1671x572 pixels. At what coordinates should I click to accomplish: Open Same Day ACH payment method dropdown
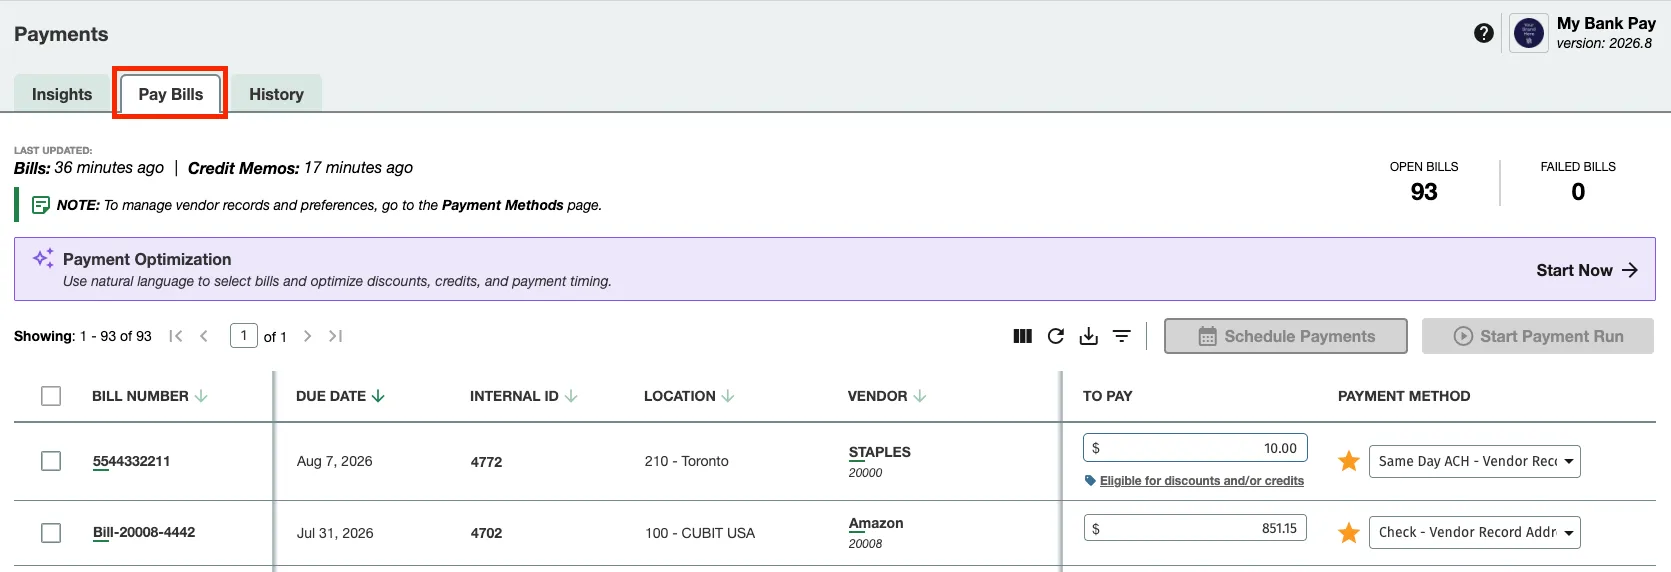(1474, 461)
